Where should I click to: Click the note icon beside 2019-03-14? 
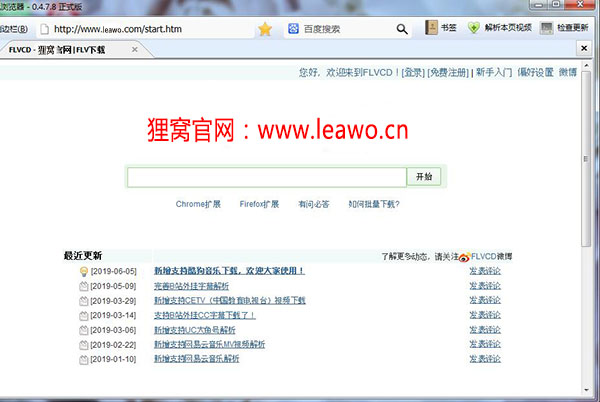point(83,316)
